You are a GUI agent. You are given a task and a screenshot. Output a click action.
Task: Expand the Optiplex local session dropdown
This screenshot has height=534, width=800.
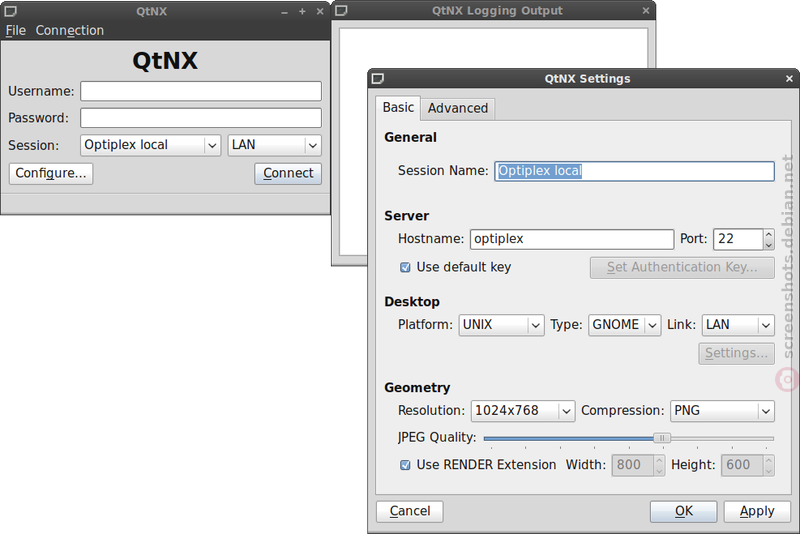(x=151, y=145)
